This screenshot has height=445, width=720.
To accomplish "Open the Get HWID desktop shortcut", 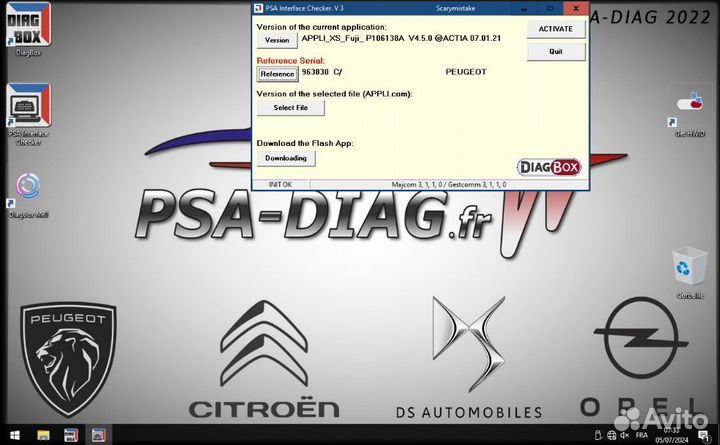I will (x=689, y=114).
